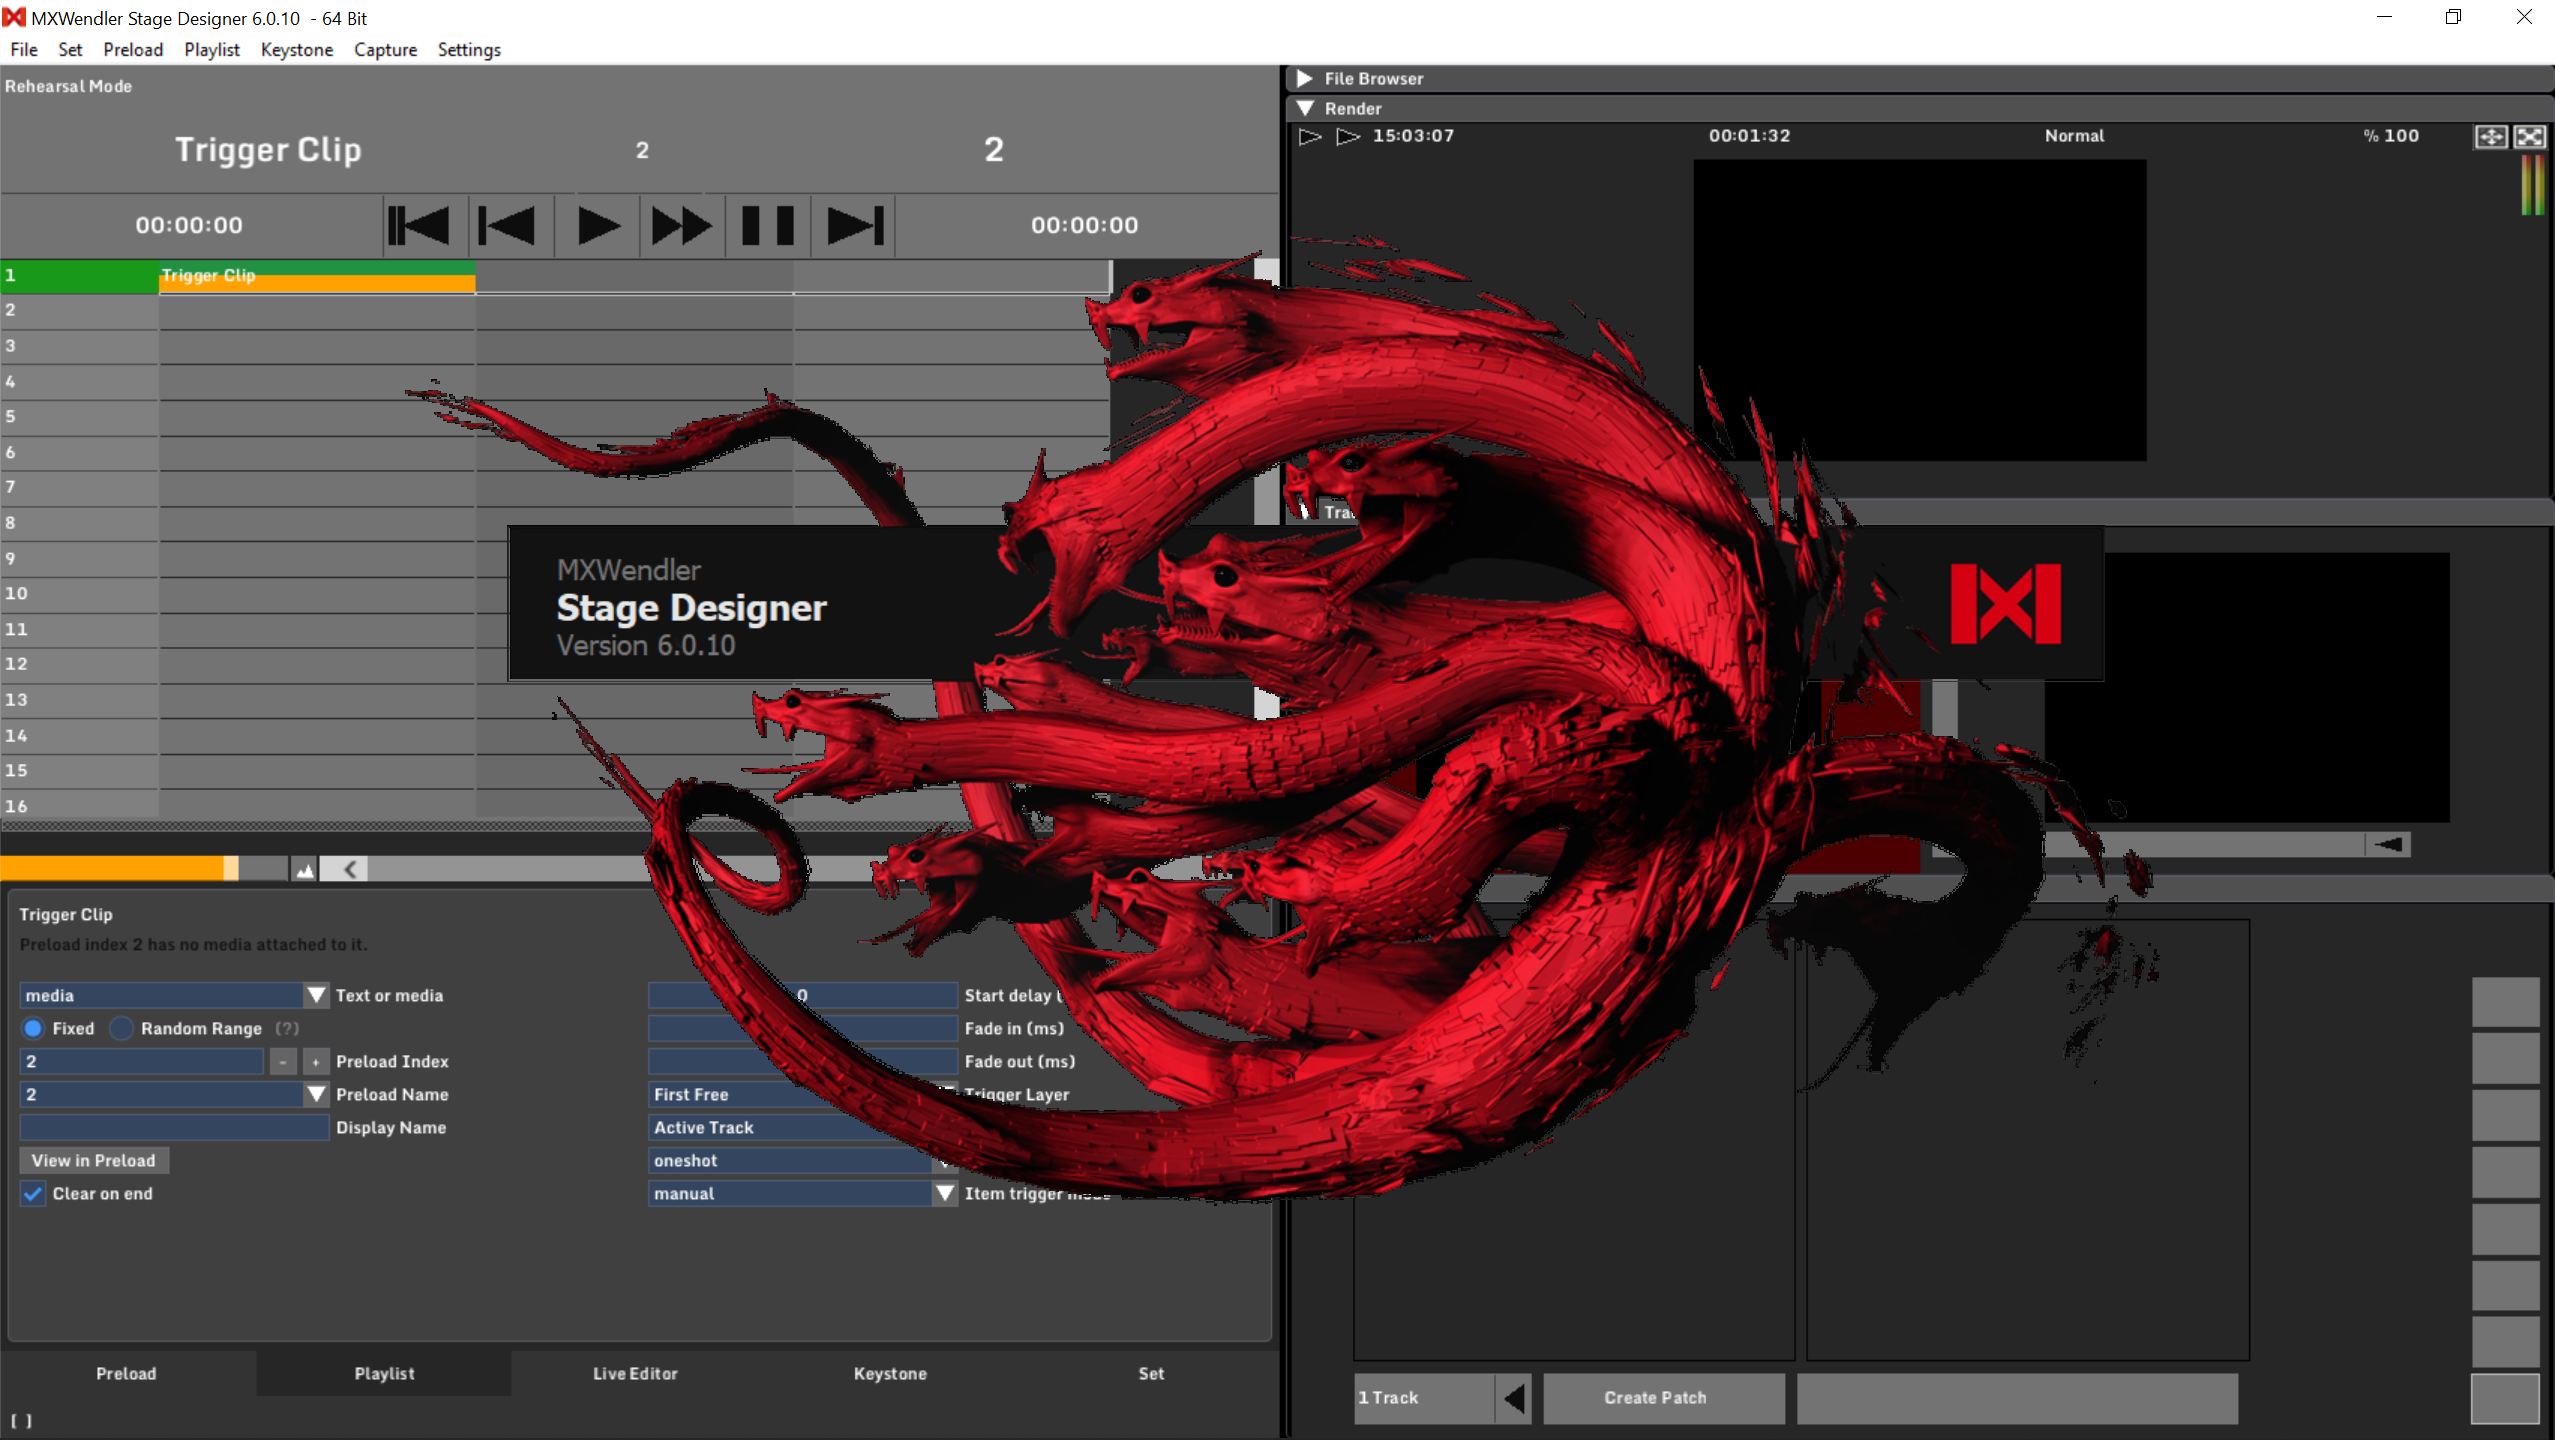2555x1440 pixels.
Task: Click the pan arrows icon in the Render panel
Action: pyautogui.click(x=2492, y=136)
